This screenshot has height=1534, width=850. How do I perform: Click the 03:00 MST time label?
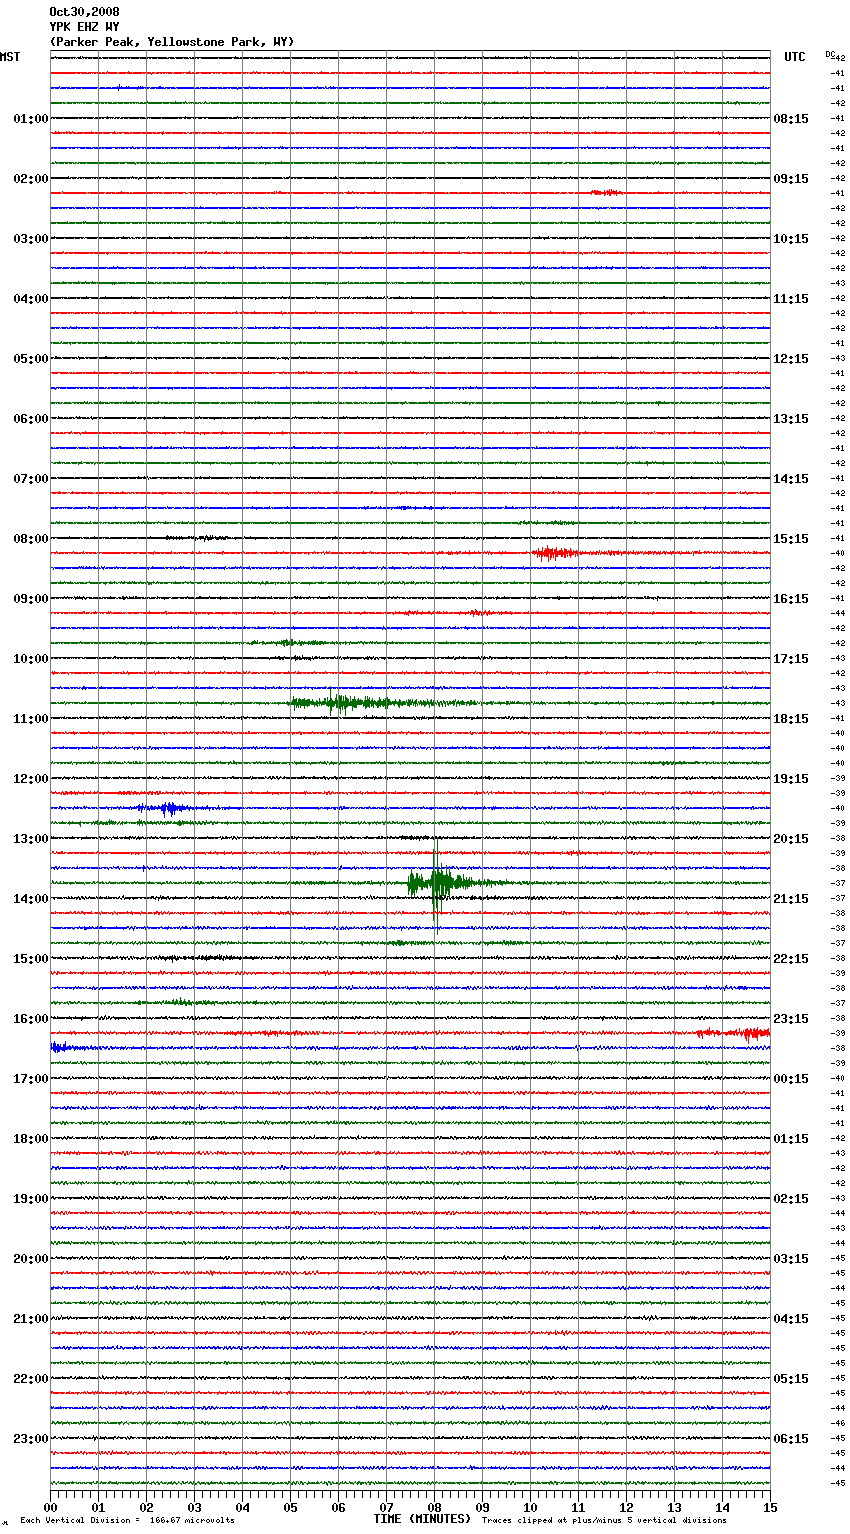coord(31,239)
